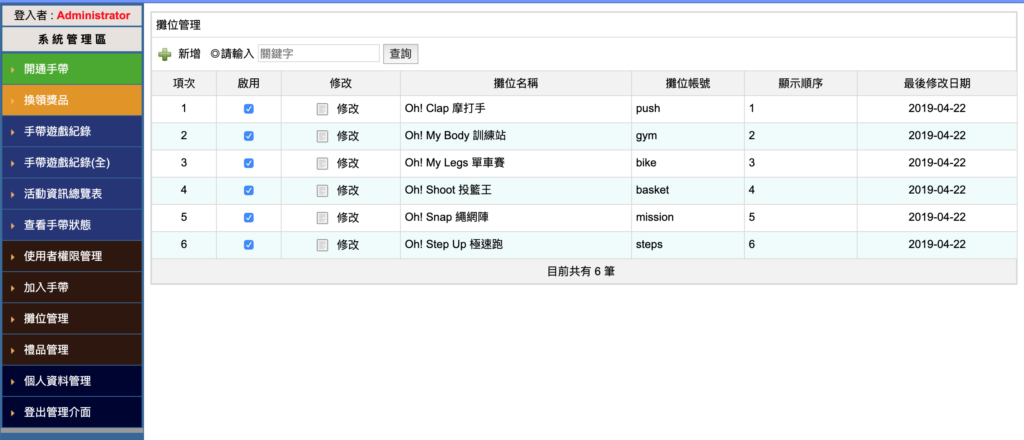The width and height of the screenshot is (1024, 440).
Task: Click the 最後修改日期 column header
Action: click(x=936, y=83)
